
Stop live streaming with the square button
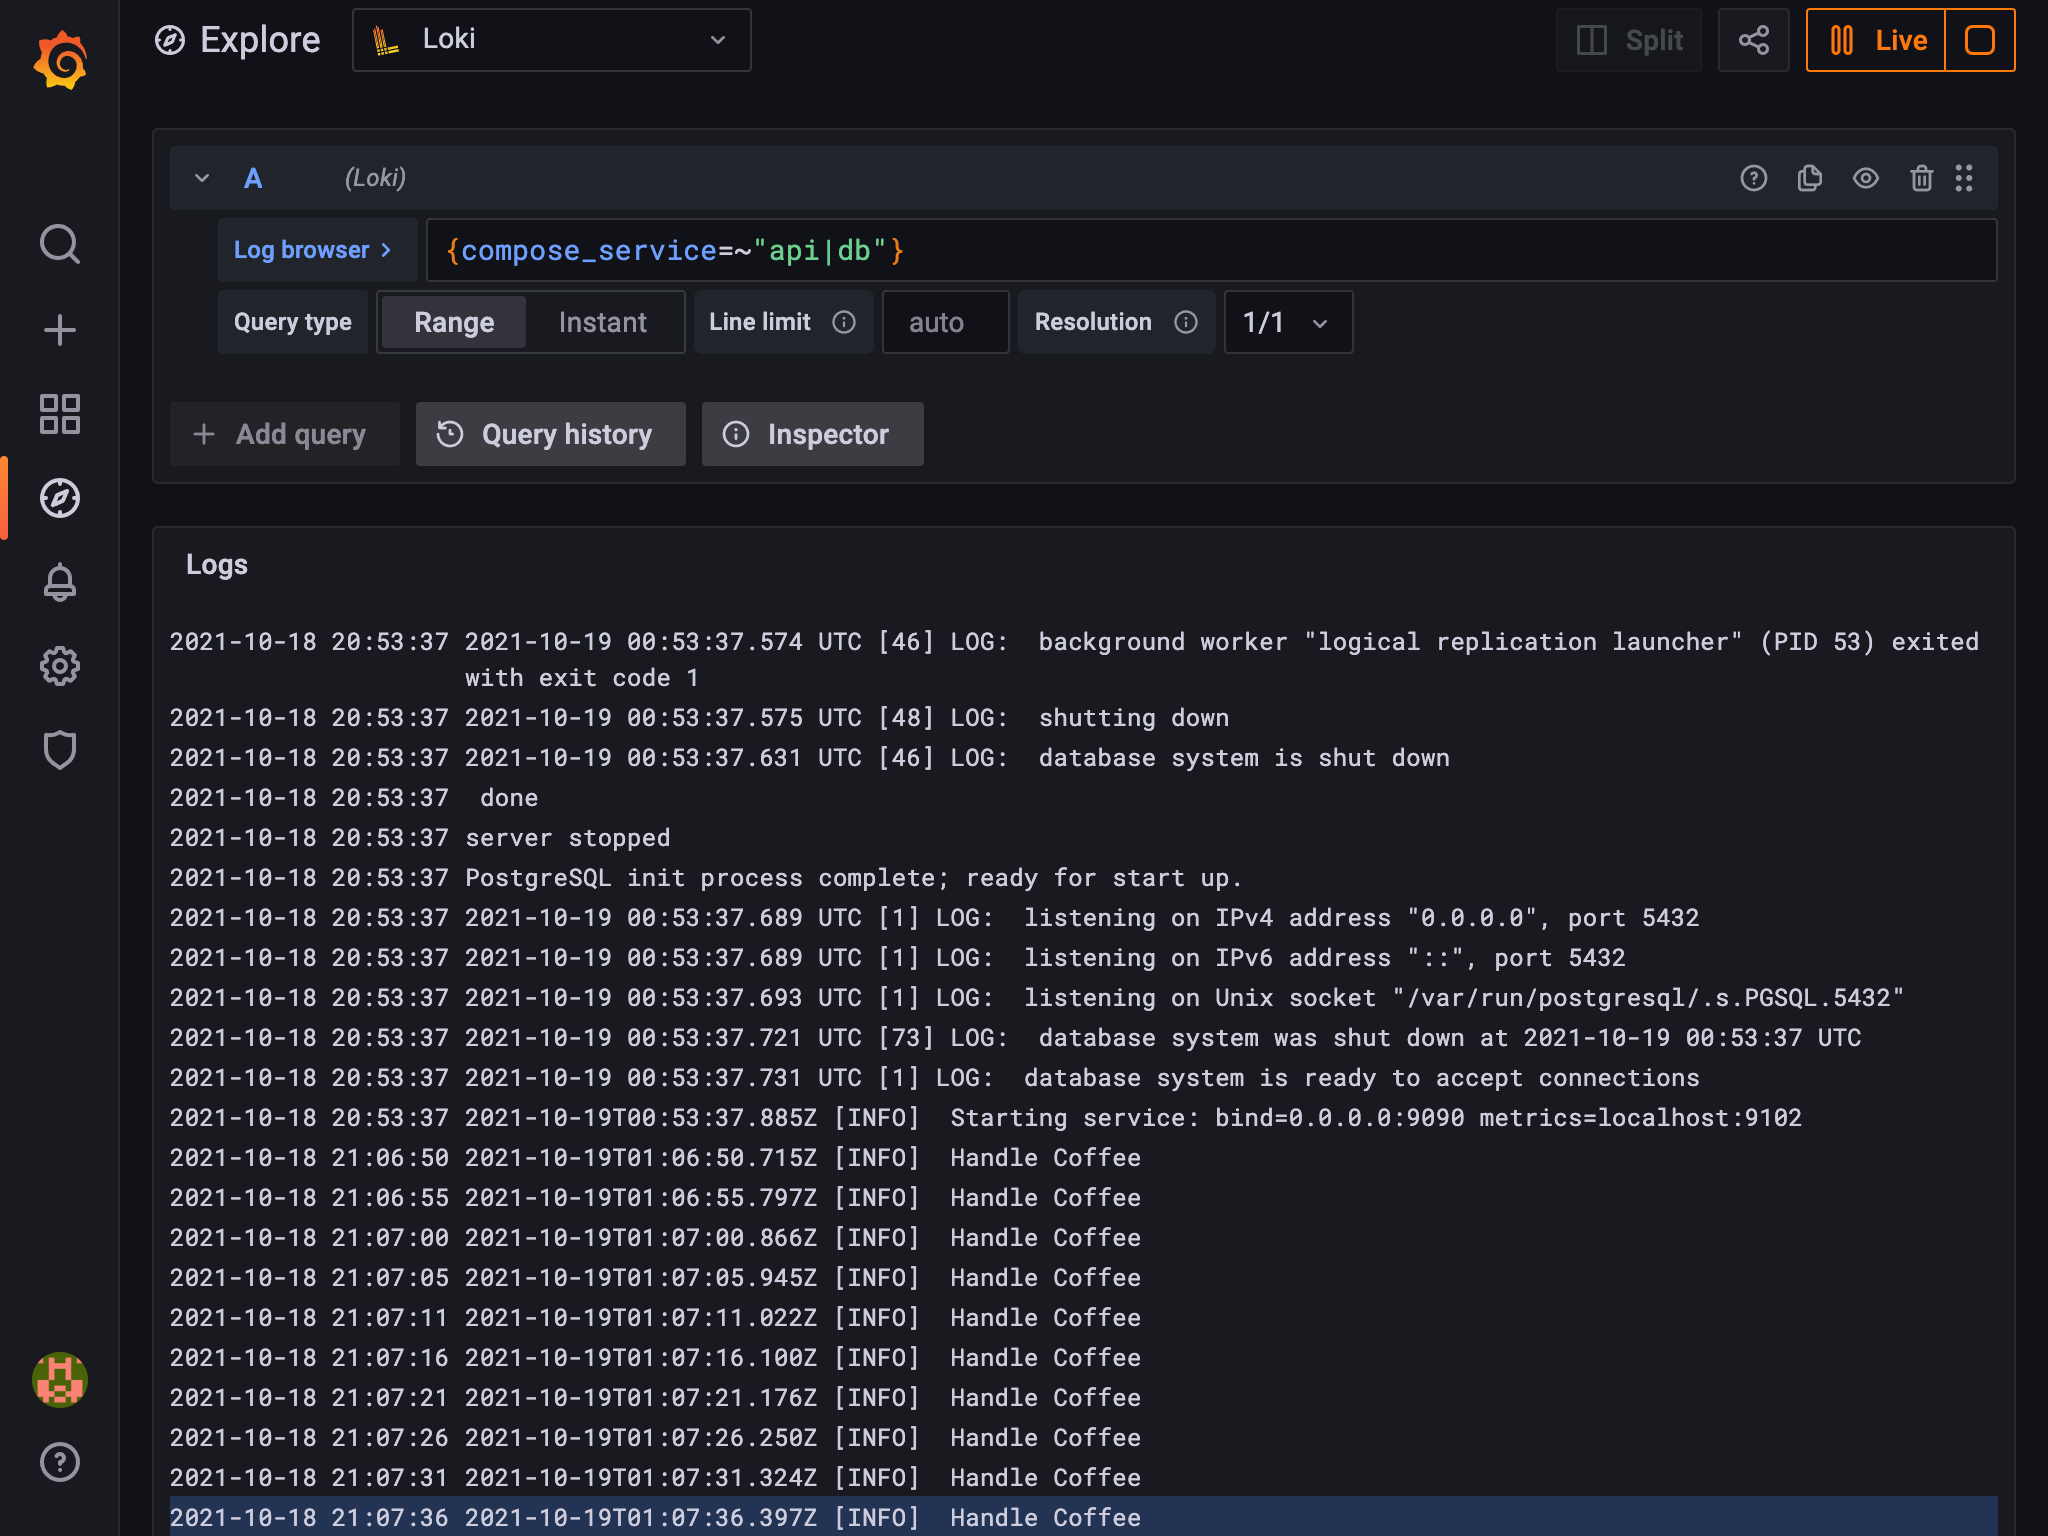coord(1979,40)
